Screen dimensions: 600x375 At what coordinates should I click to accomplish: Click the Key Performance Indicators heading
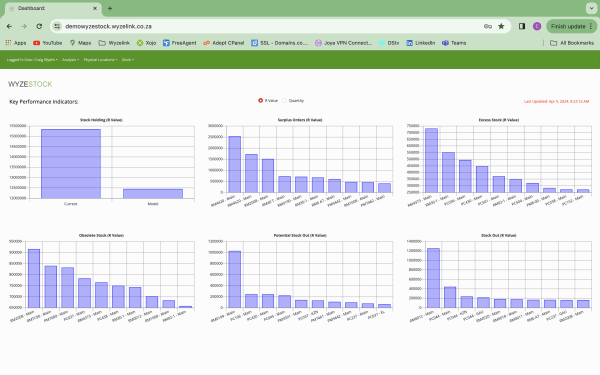pyautogui.click(x=44, y=102)
